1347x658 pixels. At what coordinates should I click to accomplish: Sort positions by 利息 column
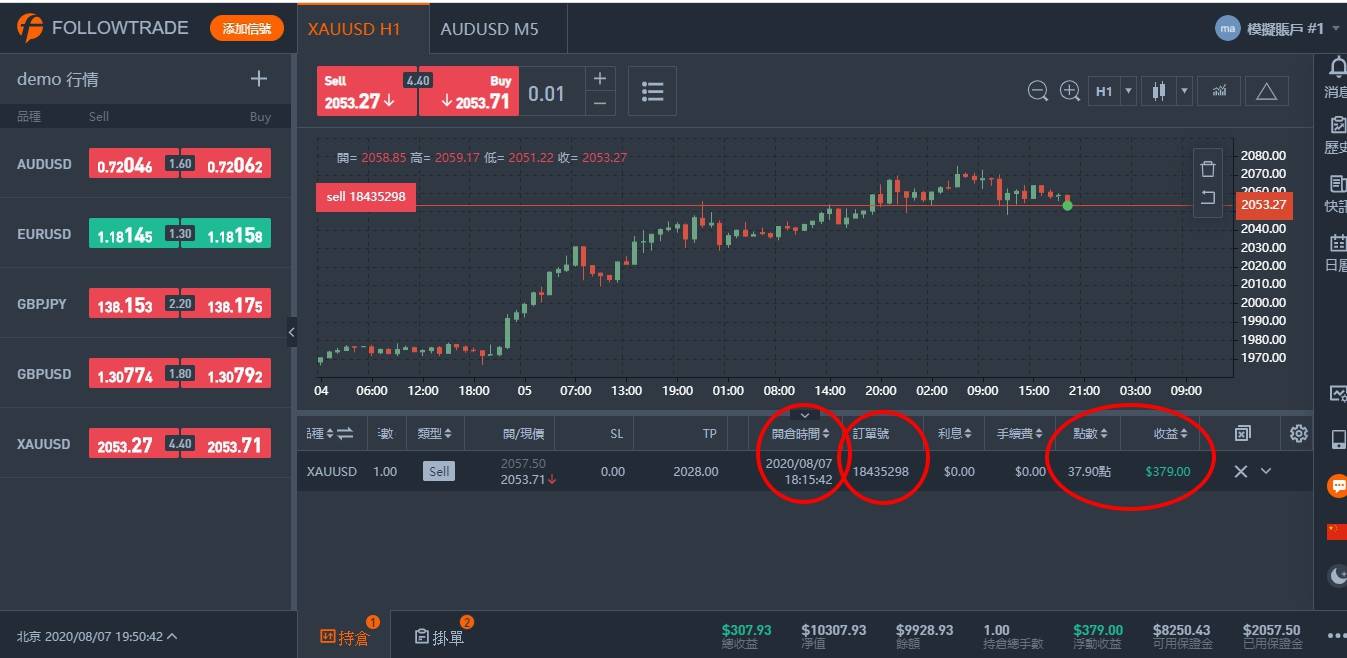[955, 434]
